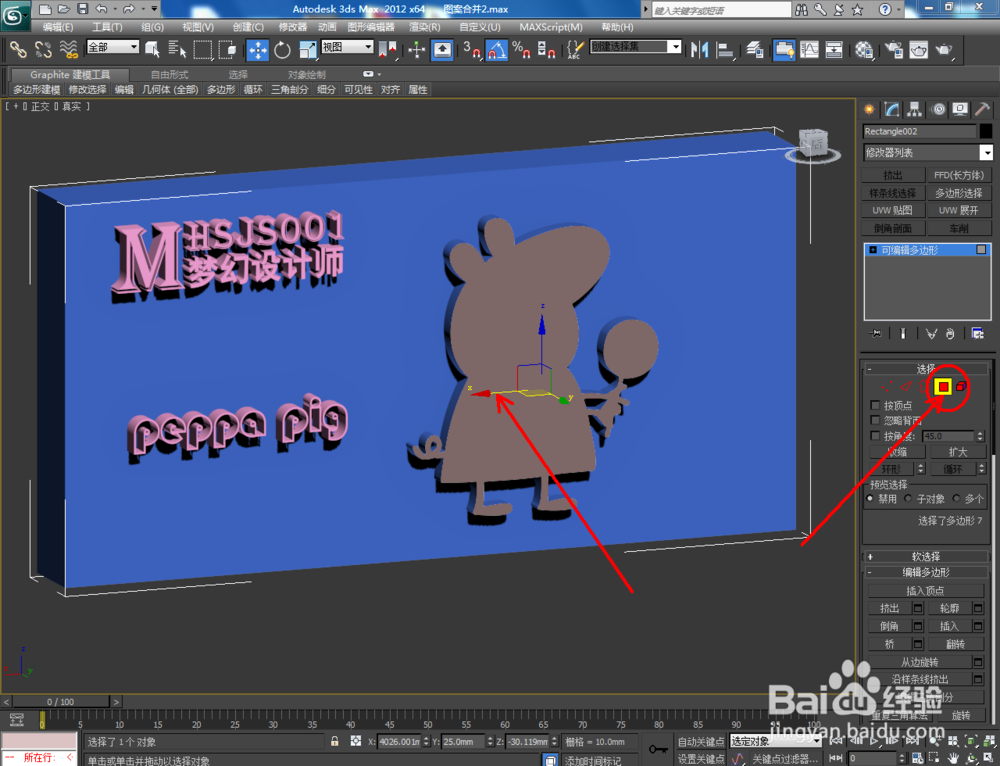Open the 视图 reference coordinate dropdown
This screenshot has height=766, width=1000.
(347, 47)
